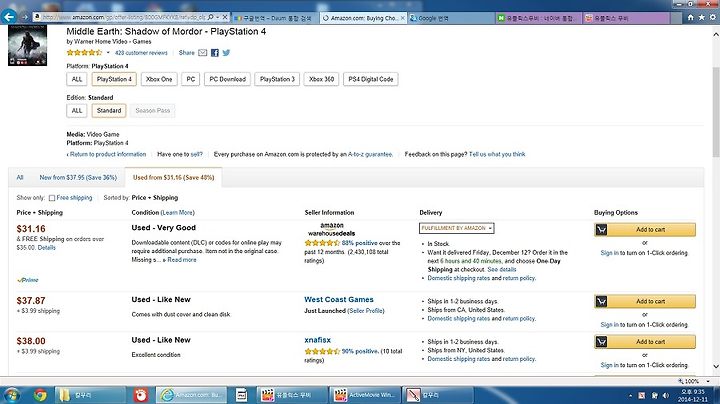Image resolution: width=720 pixels, height=404 pixels.
Task: Click the zoom 100% magnifier in status bar
Action: coord(681,381)
